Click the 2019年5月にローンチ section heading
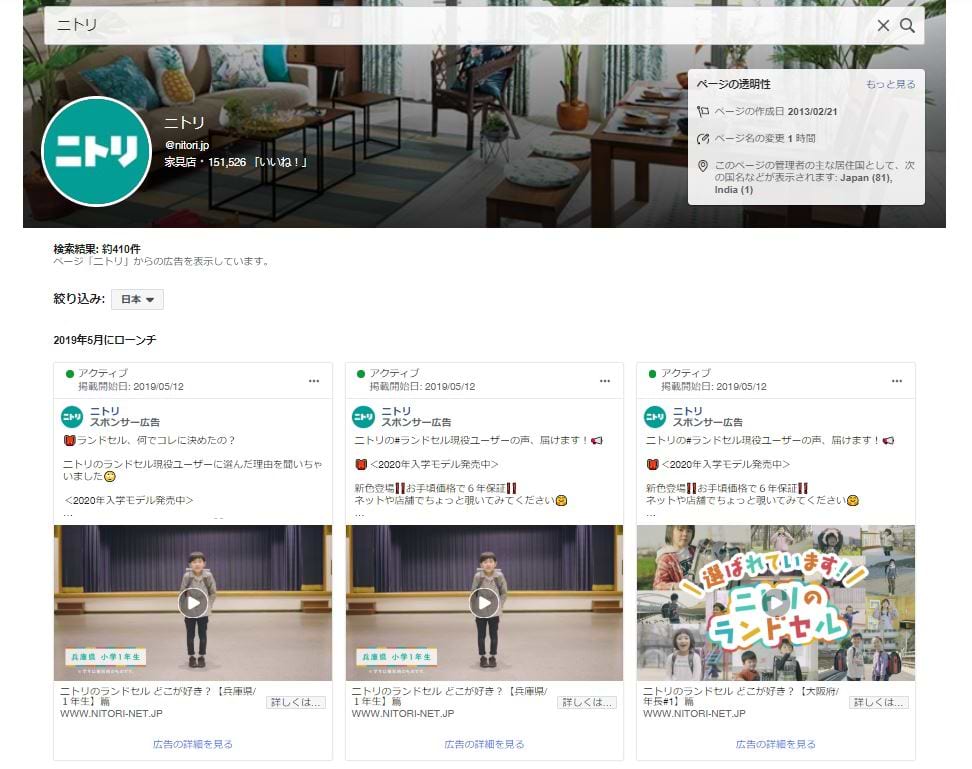This screenshot has width=972, height=769. pyautogui.click(x=105, y=340)
